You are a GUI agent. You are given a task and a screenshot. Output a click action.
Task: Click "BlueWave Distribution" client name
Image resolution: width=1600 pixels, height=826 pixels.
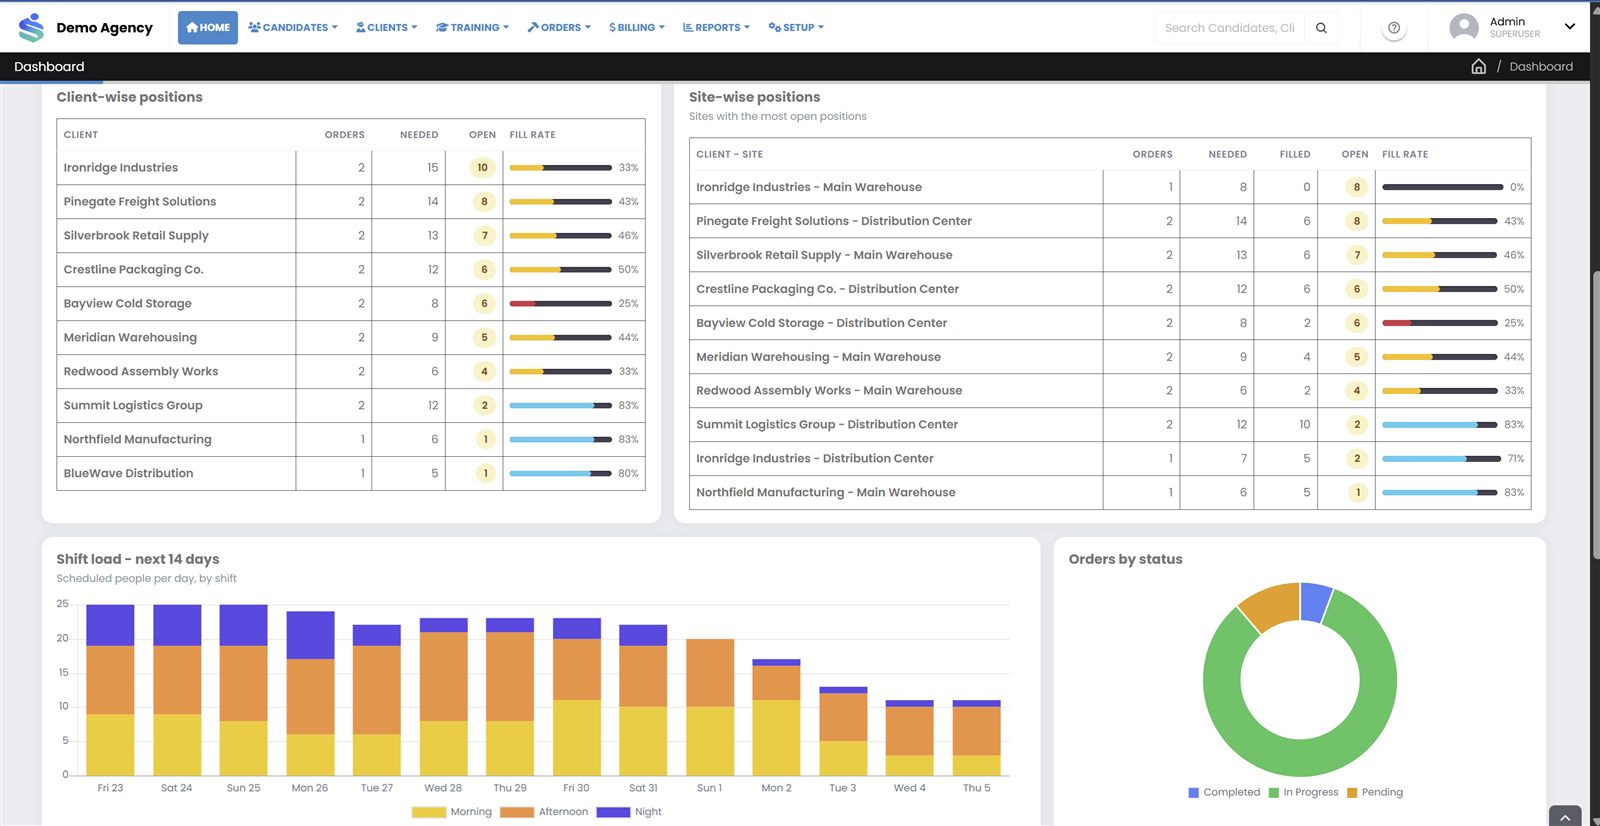[x=128, y=474]
